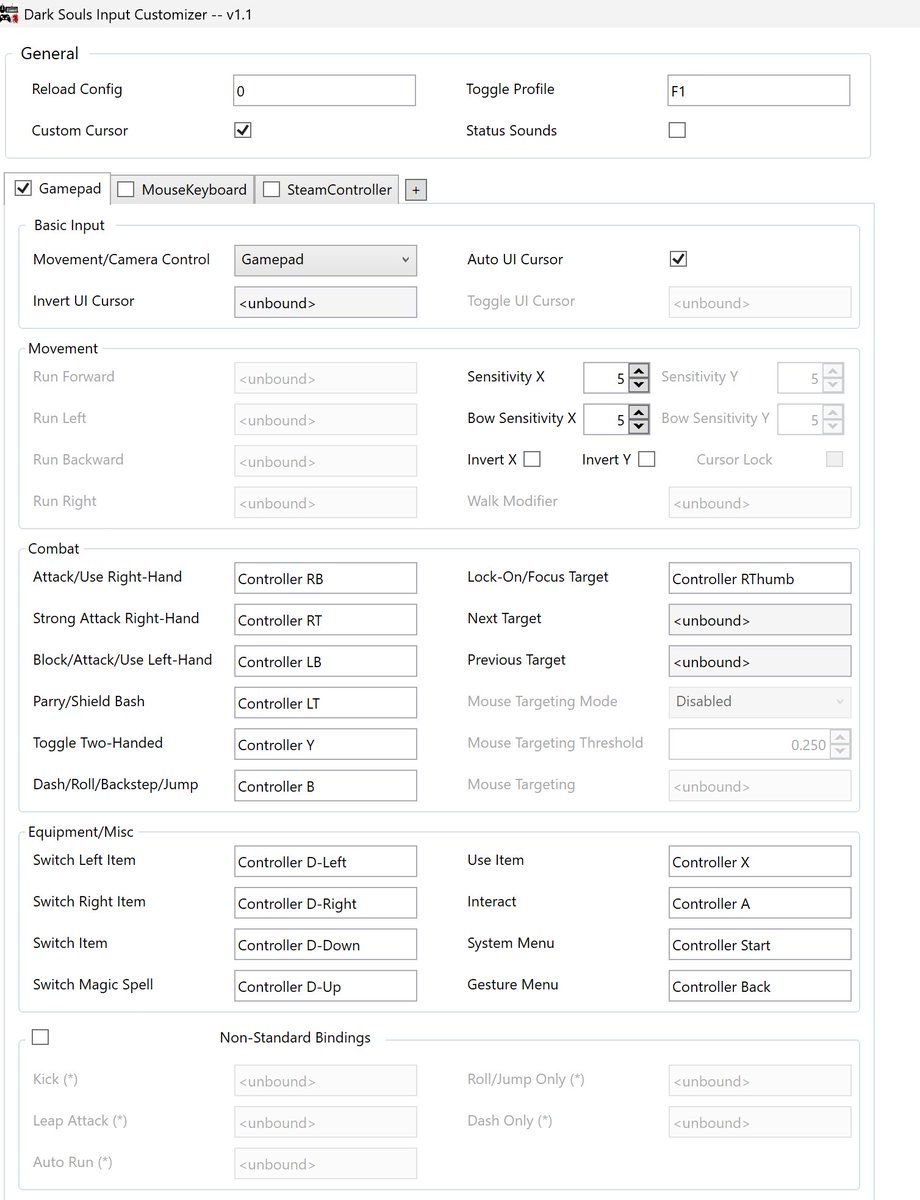The image size is (920, 1200).
Task: Click the Toggle Profile key field
Action: click(758, 90)
